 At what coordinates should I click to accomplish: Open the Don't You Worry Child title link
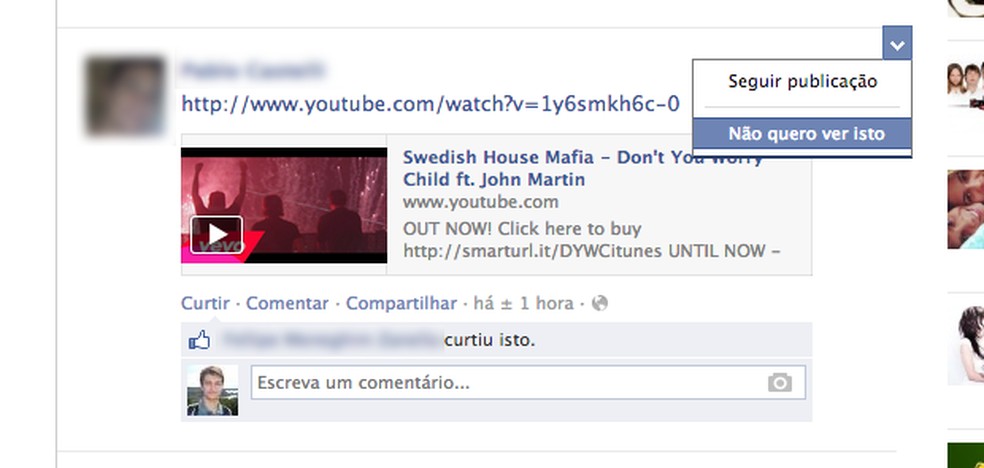pos(582,168)
